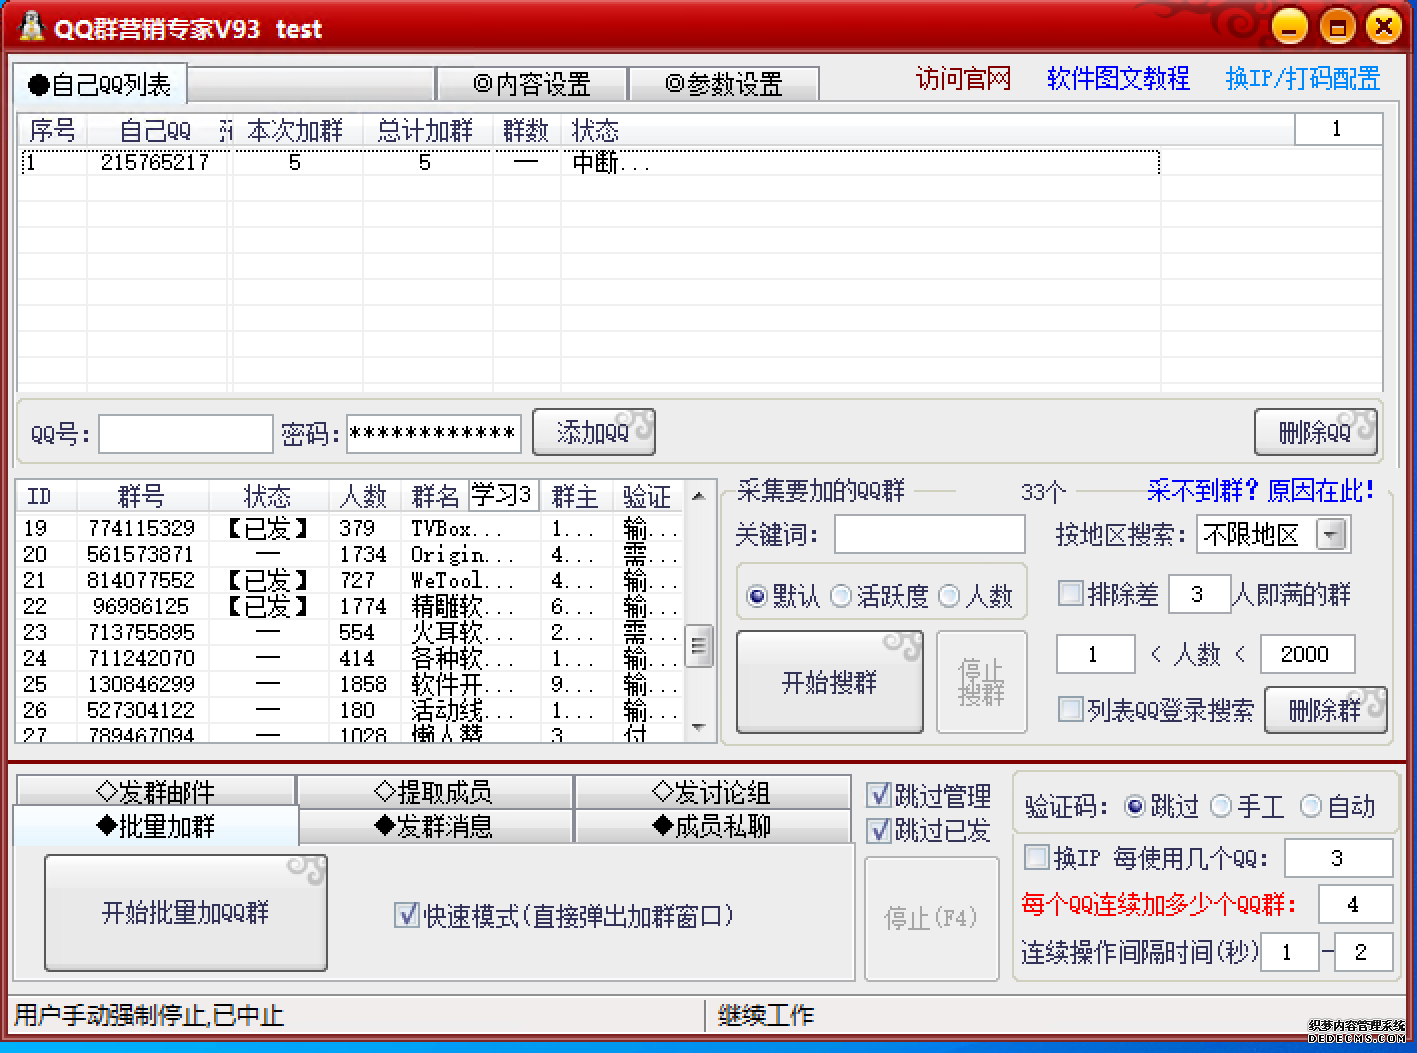Set 验证码 mode to 手工
This screenshot has height=1053, width=1417.
click(x=1221, y=806)
